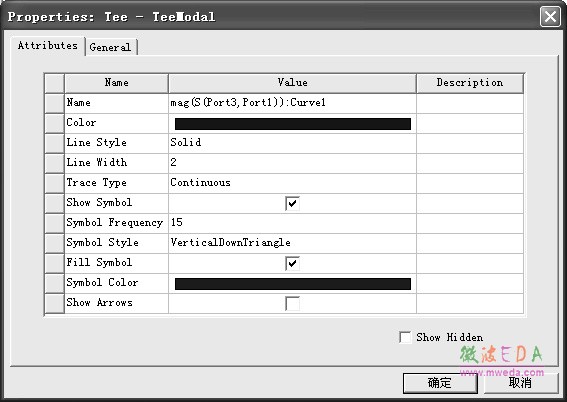Click the Name value mag(S(Port3,Port1)) cell
Image resolution: width=567 pixels, height=402 pixels.
[x=292, y=103]
